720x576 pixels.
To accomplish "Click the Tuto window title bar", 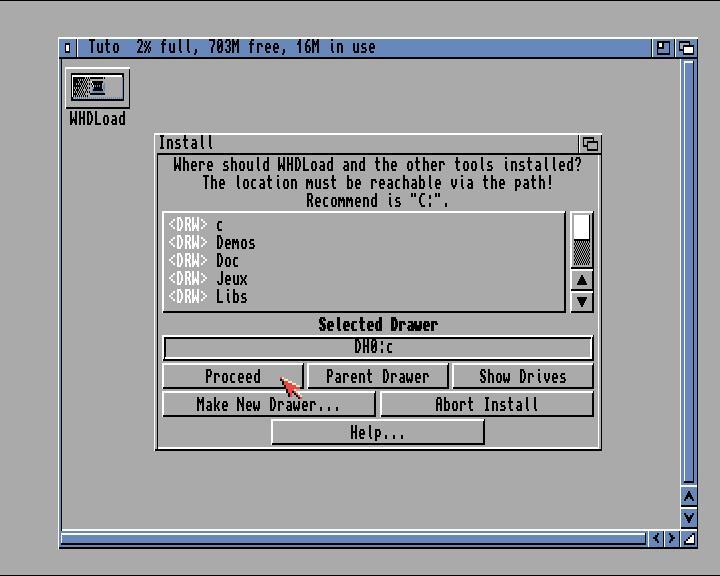I will point(364,48).
